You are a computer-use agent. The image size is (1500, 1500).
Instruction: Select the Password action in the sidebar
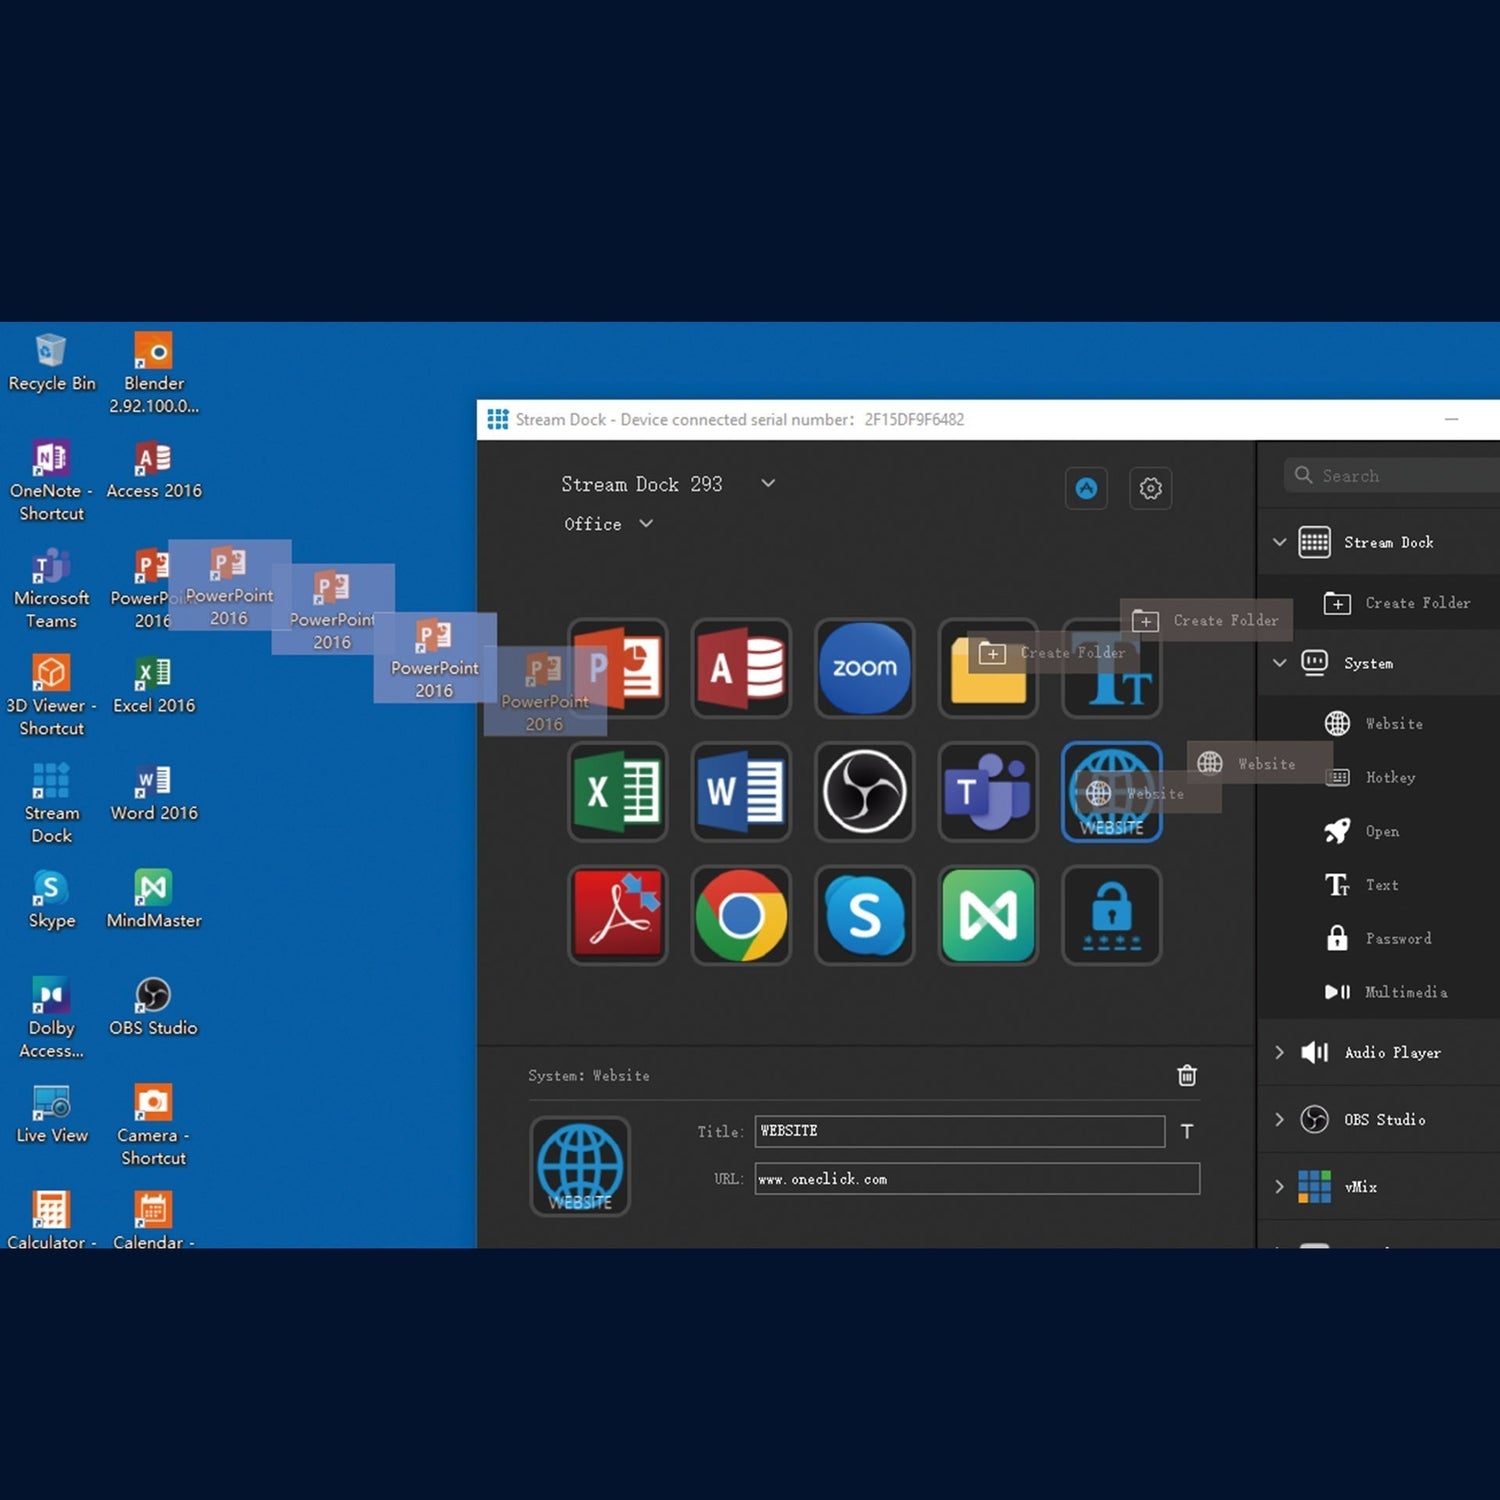coord(1397,938)
